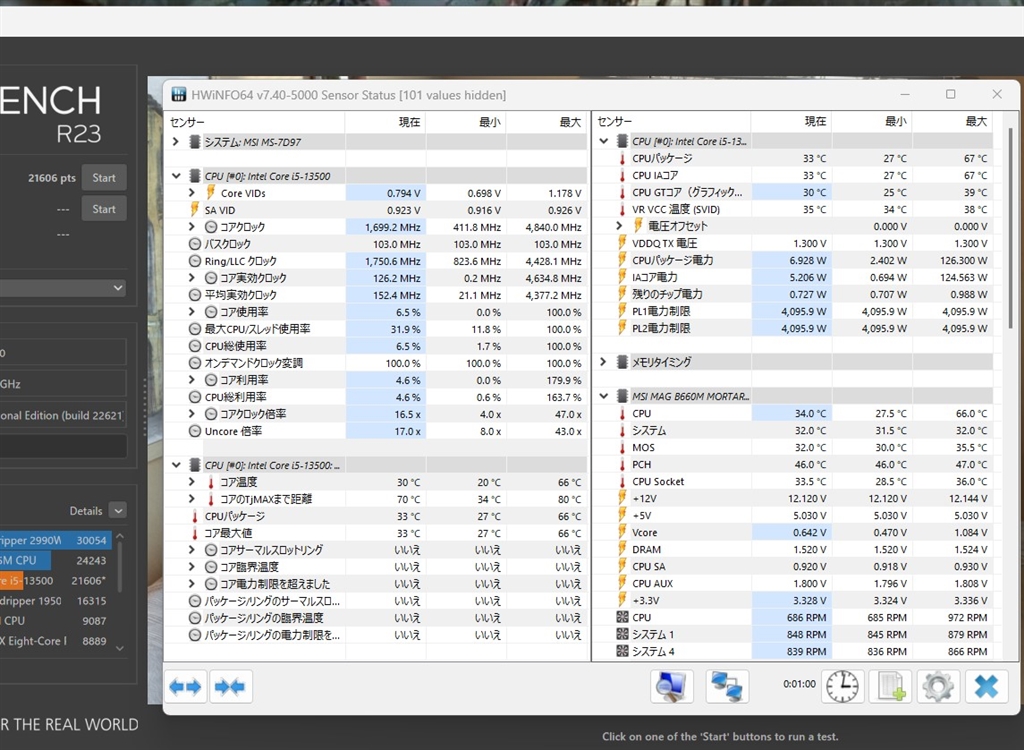Open the Cinebench Details dropdown arrow
The image size is (1024, 750).
118,510
